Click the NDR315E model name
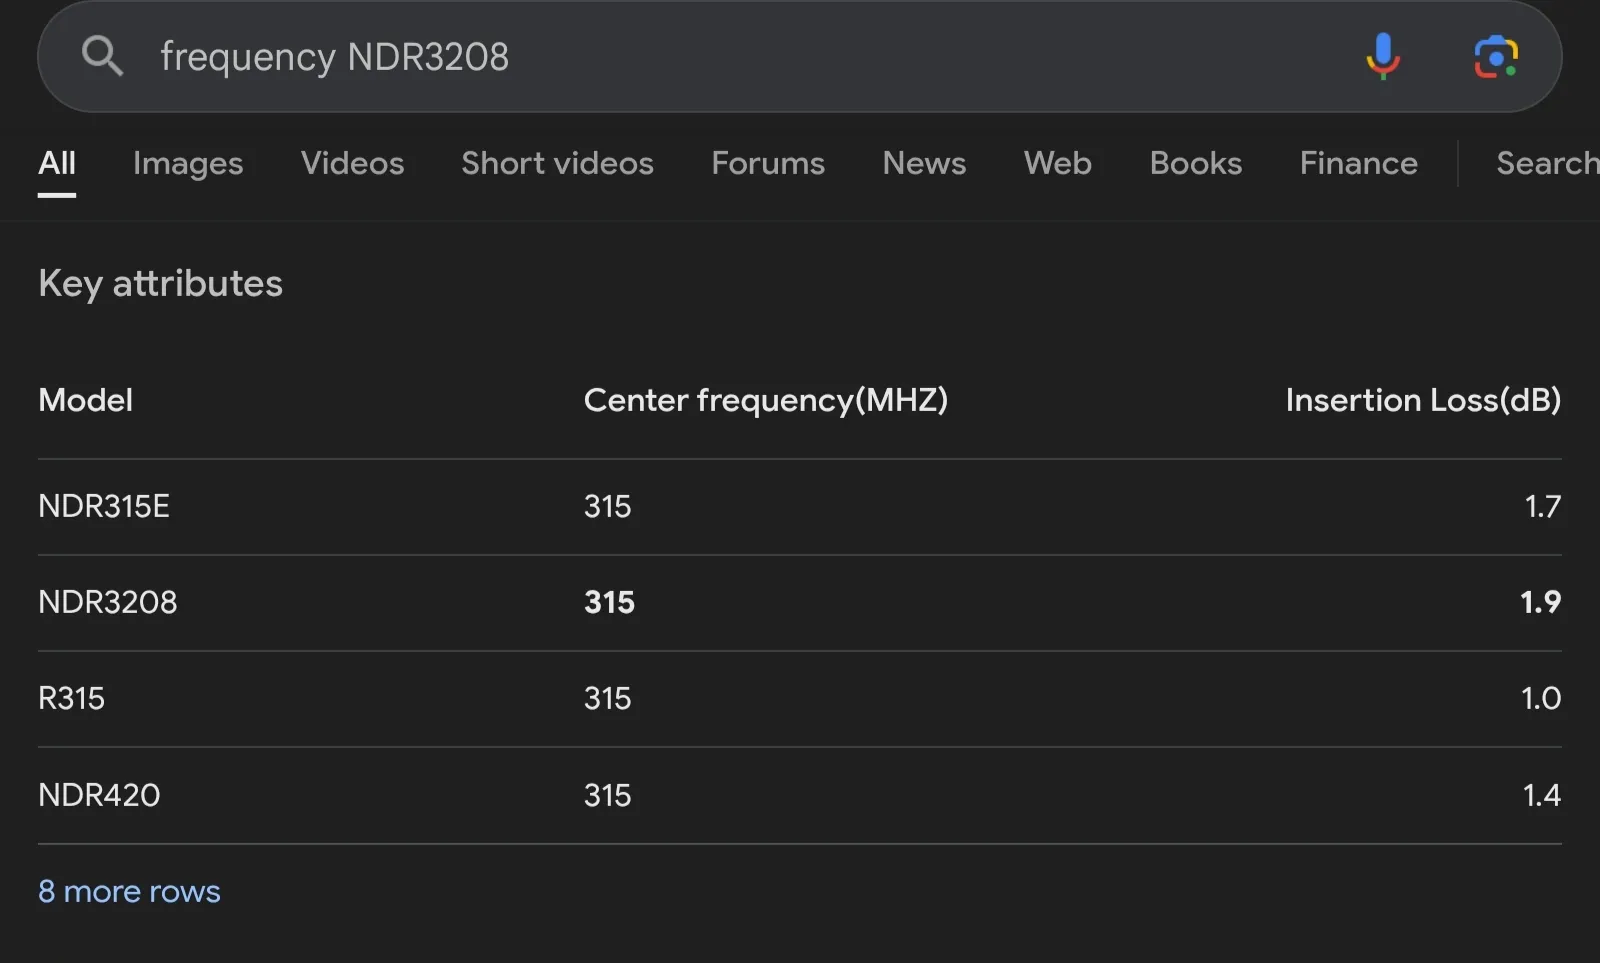Image resolution: width=1600 pixels, height=963 pixels. [104, 506]
